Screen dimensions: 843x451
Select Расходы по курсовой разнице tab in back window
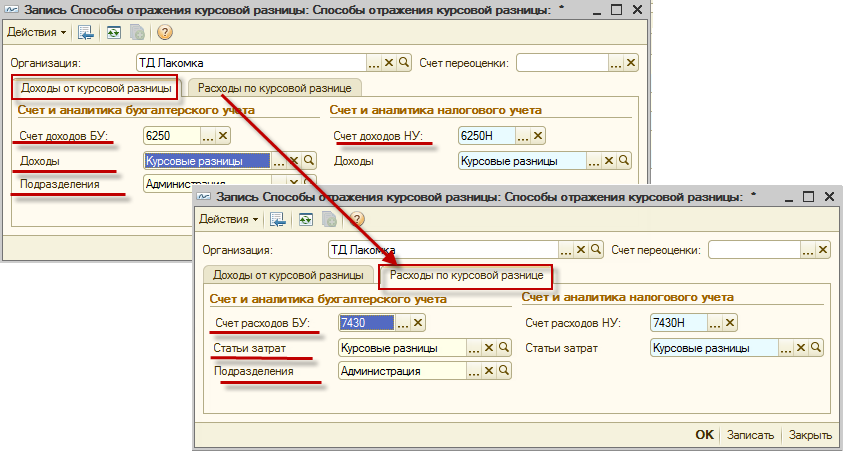pos(274,88)
